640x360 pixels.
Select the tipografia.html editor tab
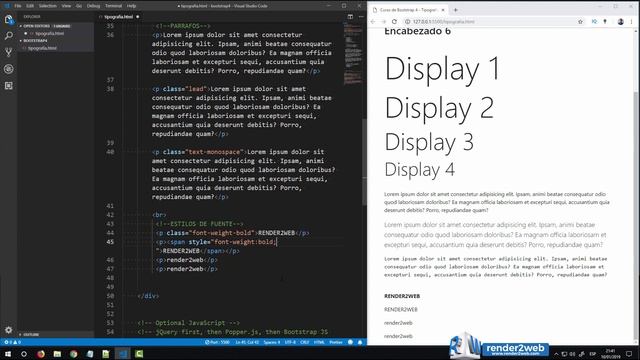pos(119,17)
